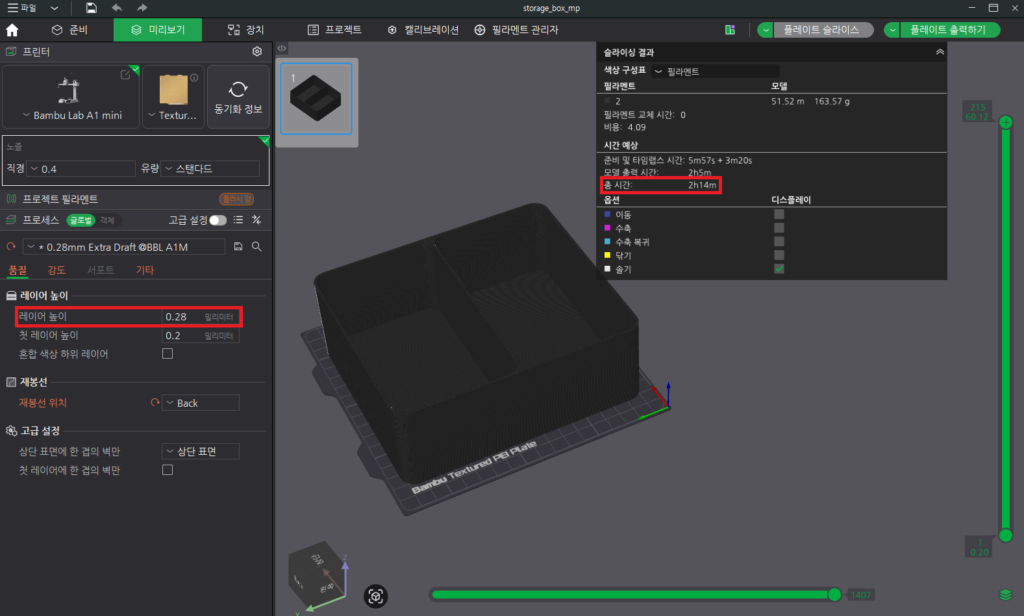Click the percent process tools icon
Viewport: 1024px width, 616px height.
pyautogui.click(x=257, y=220)
